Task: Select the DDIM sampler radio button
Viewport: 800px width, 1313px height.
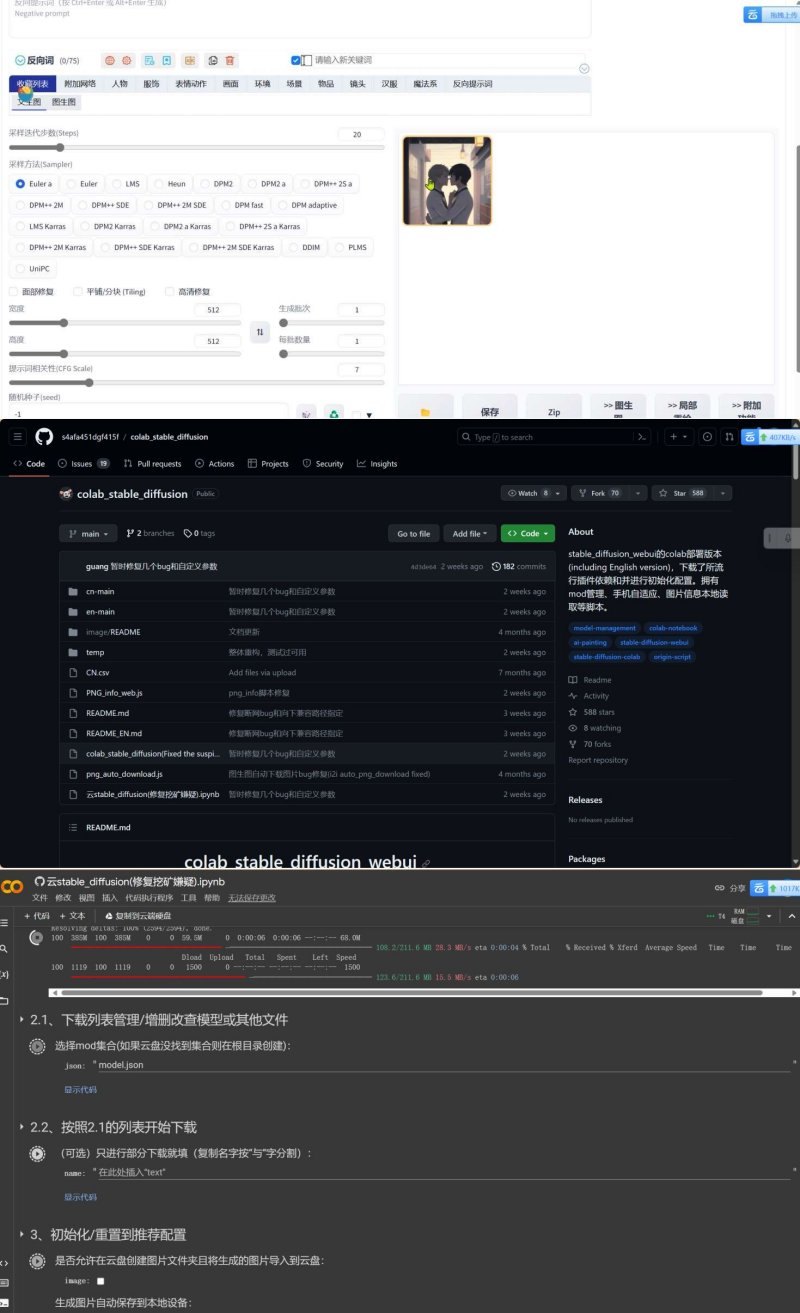Action: 304,247
